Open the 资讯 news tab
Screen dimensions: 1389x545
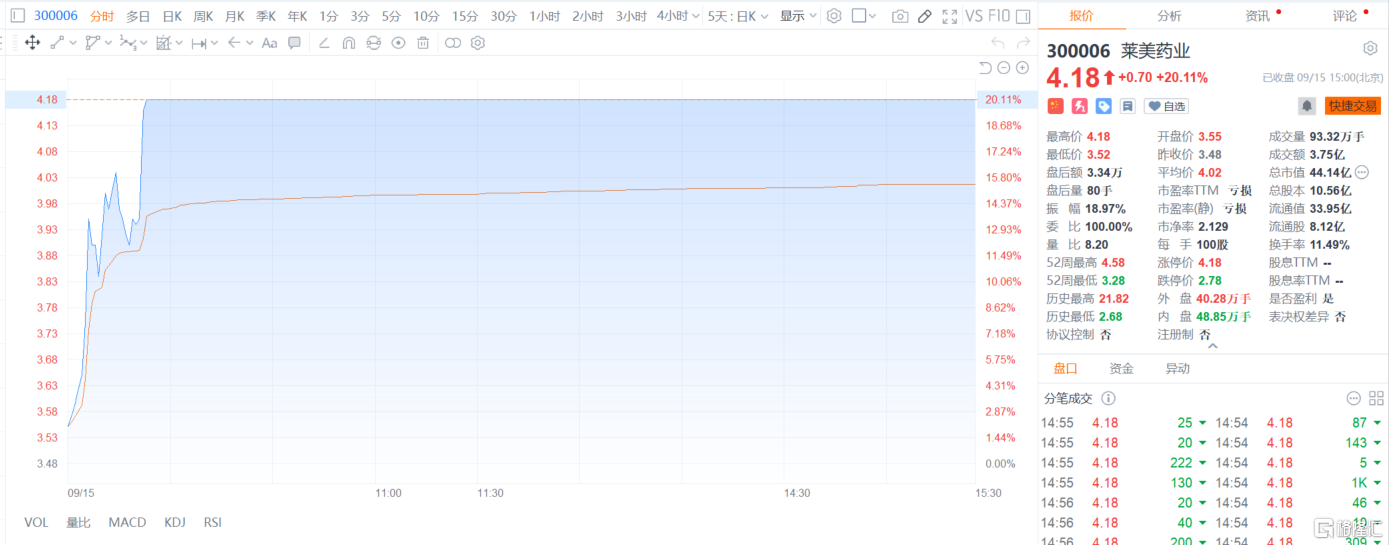coord(1257,15)
